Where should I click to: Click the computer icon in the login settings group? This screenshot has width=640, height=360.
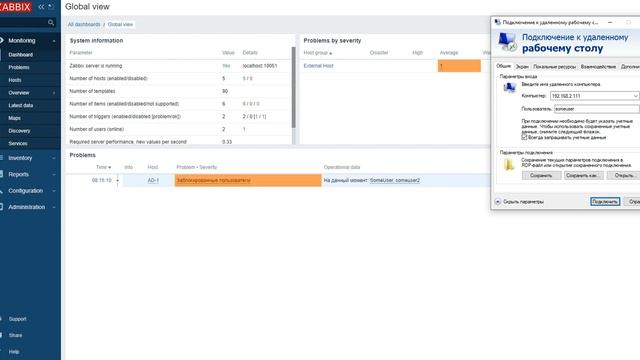click(x=509, y=87)
